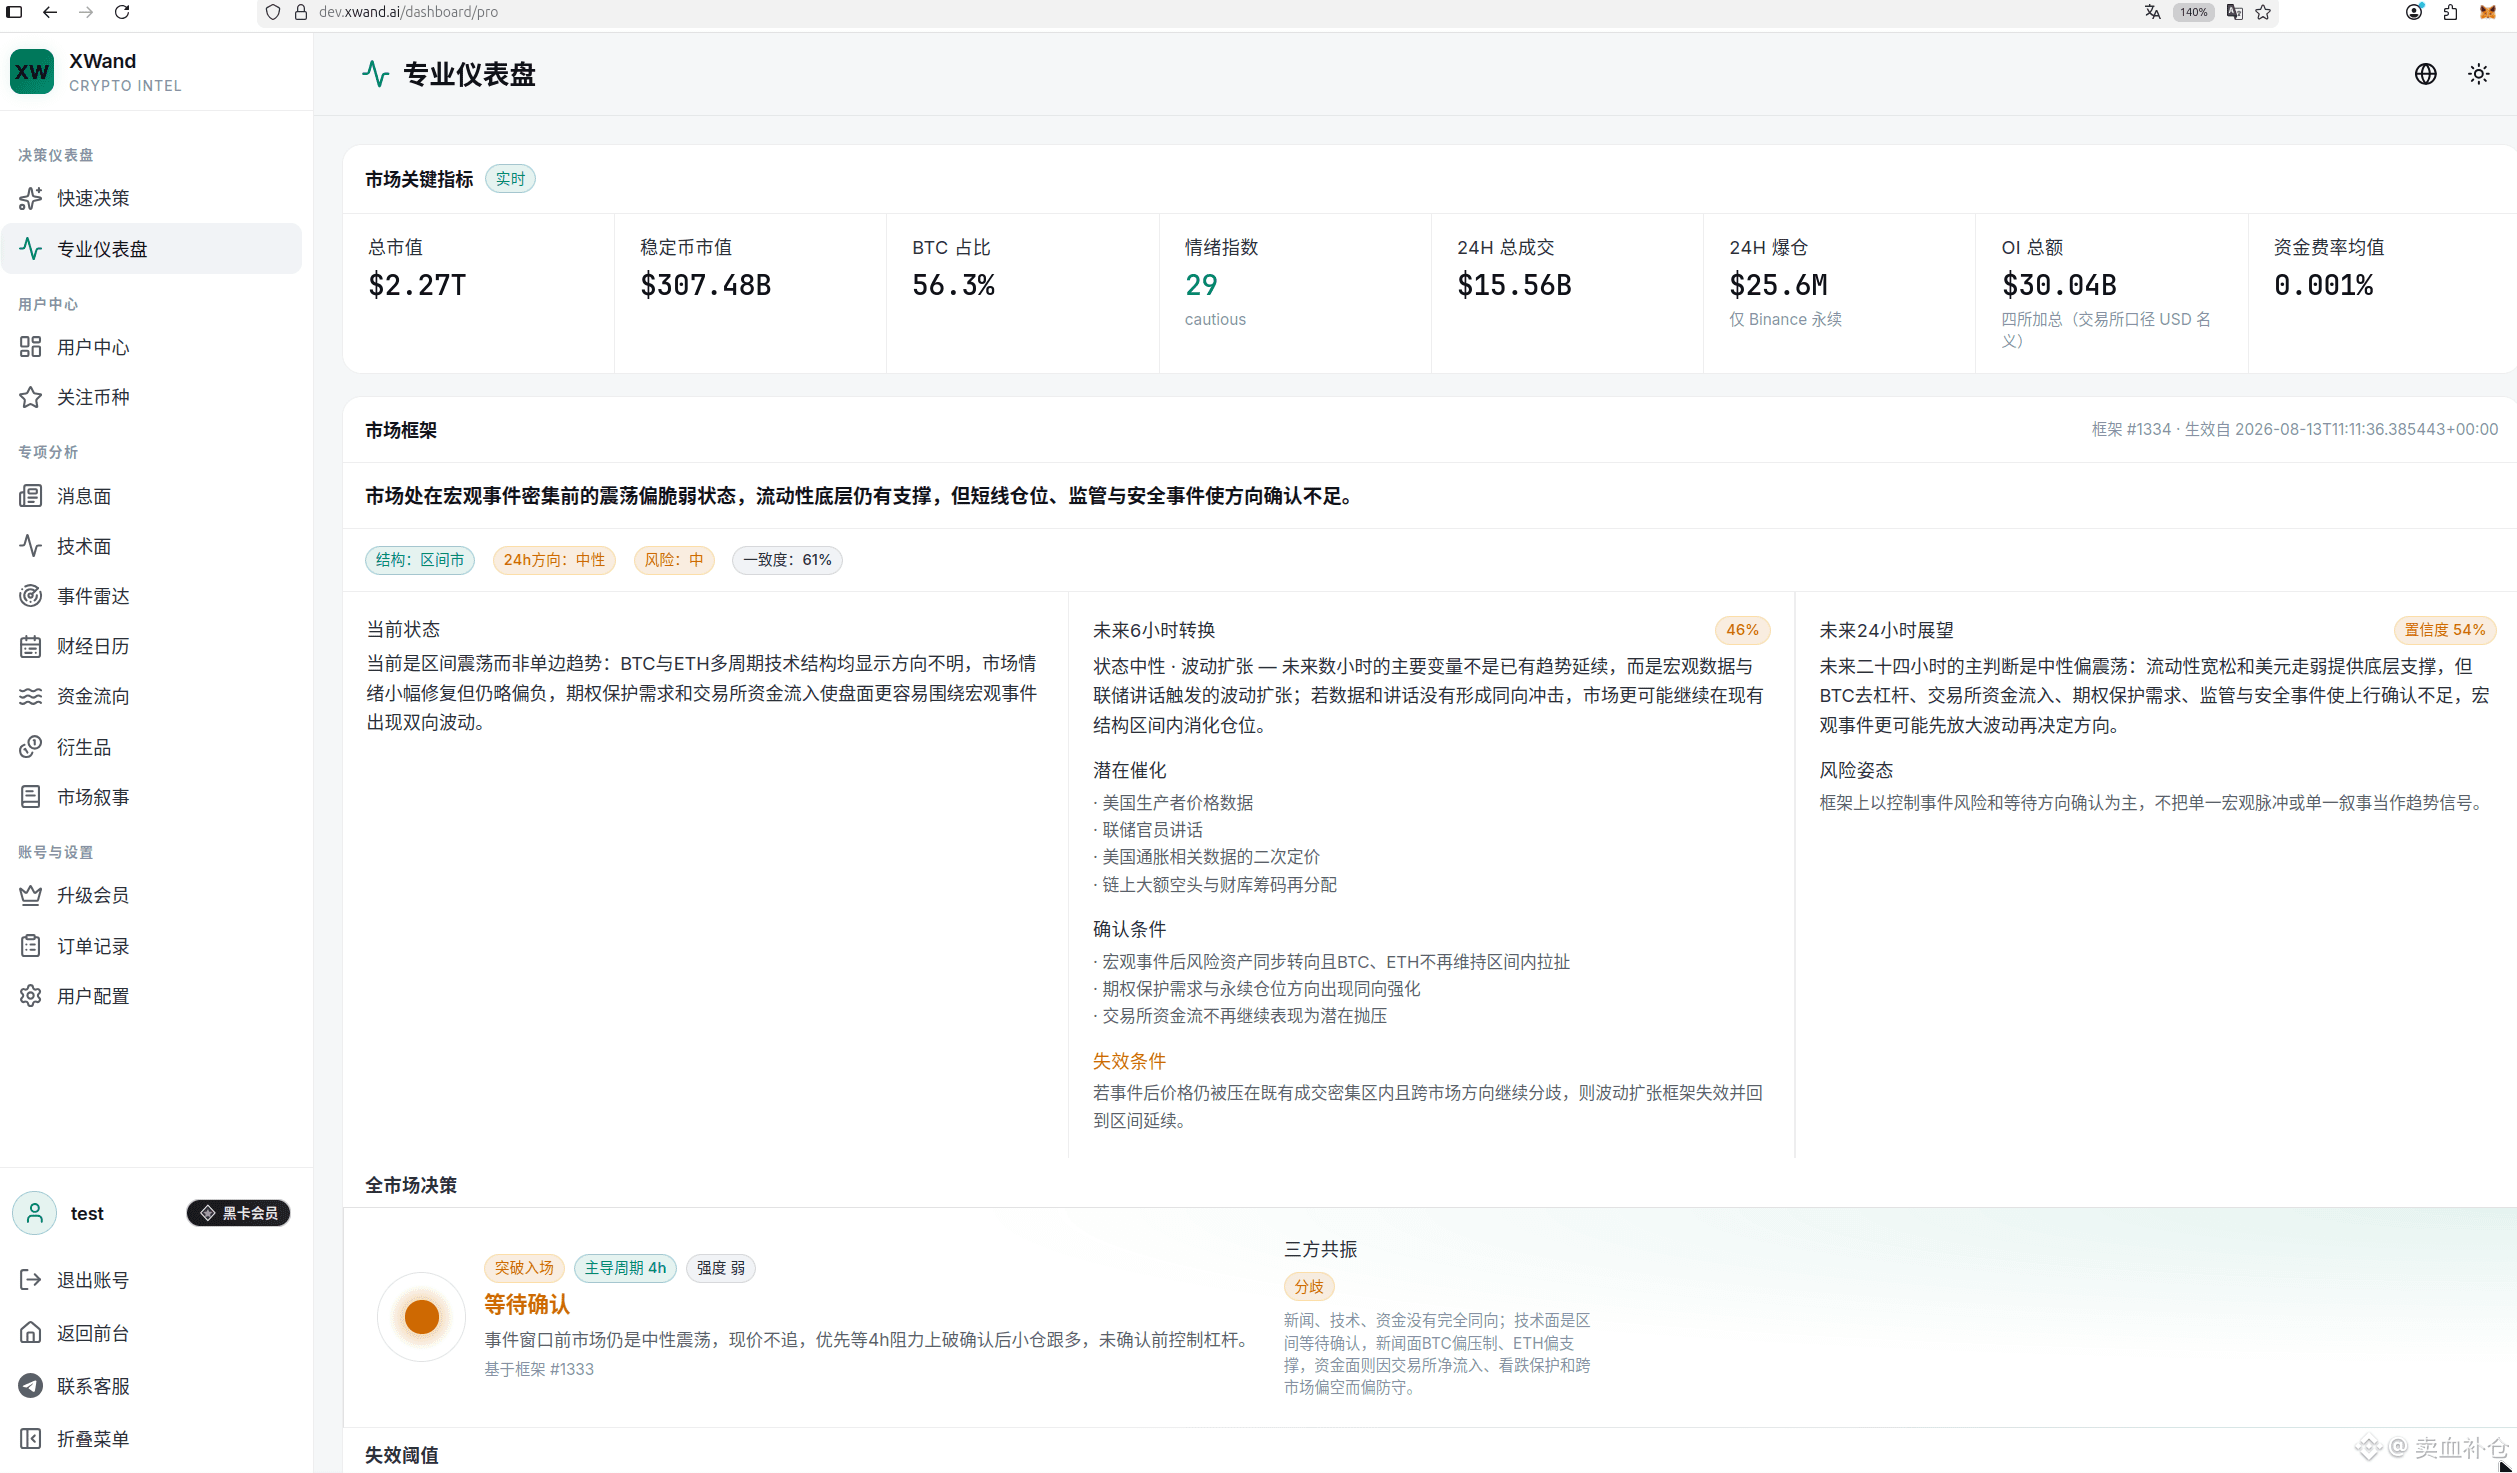Open browser translate icon
Viewport: 2517px width, 1473px height.
click(2153, 12)
